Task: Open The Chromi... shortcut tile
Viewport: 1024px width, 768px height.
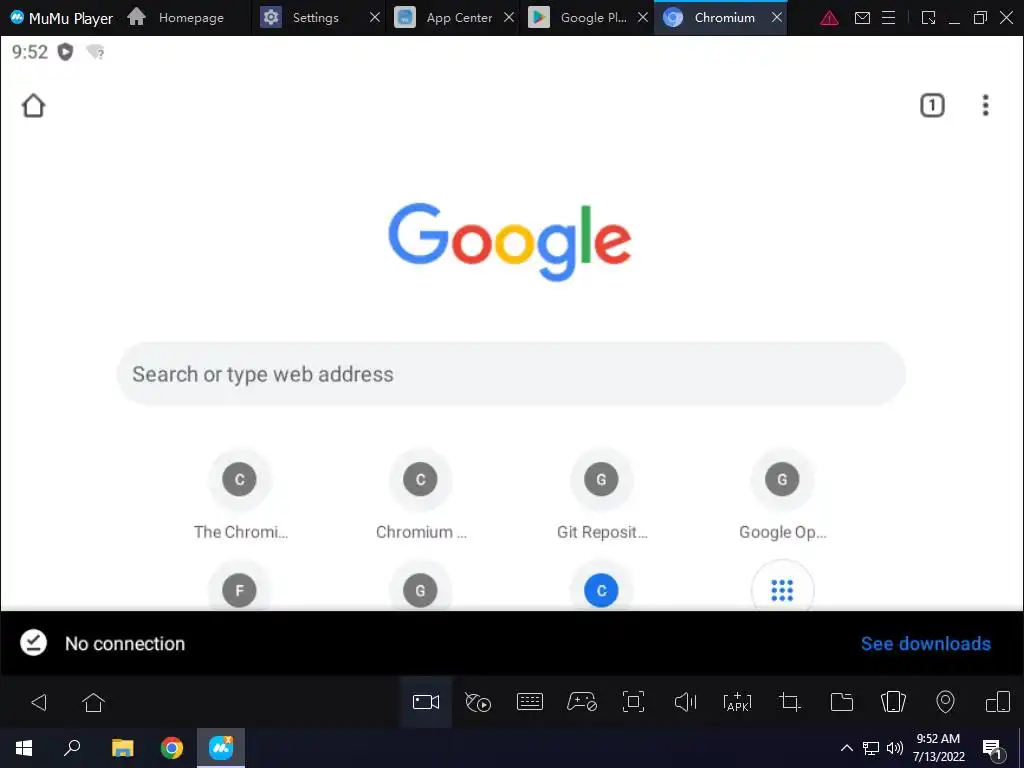Action: [x=240, y=495]
